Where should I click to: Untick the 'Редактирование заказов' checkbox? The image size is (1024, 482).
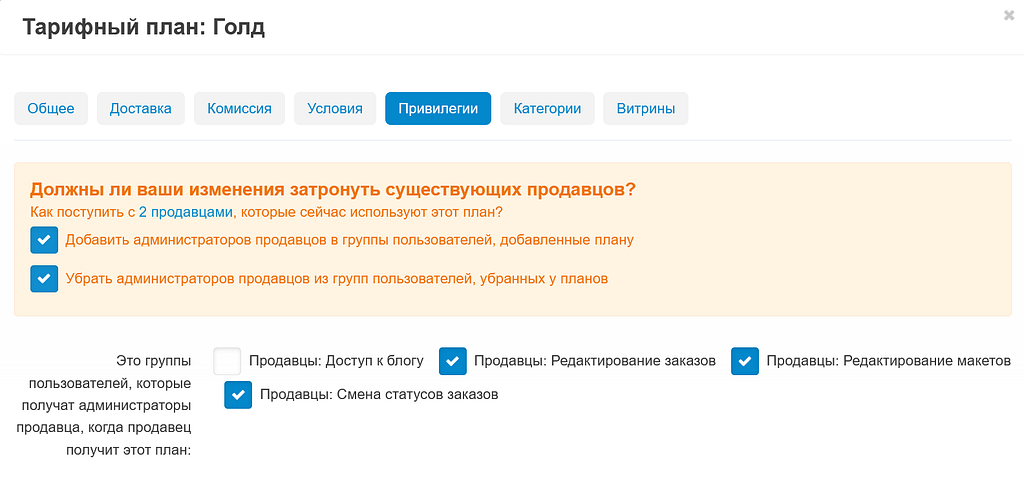click(453, 361)
